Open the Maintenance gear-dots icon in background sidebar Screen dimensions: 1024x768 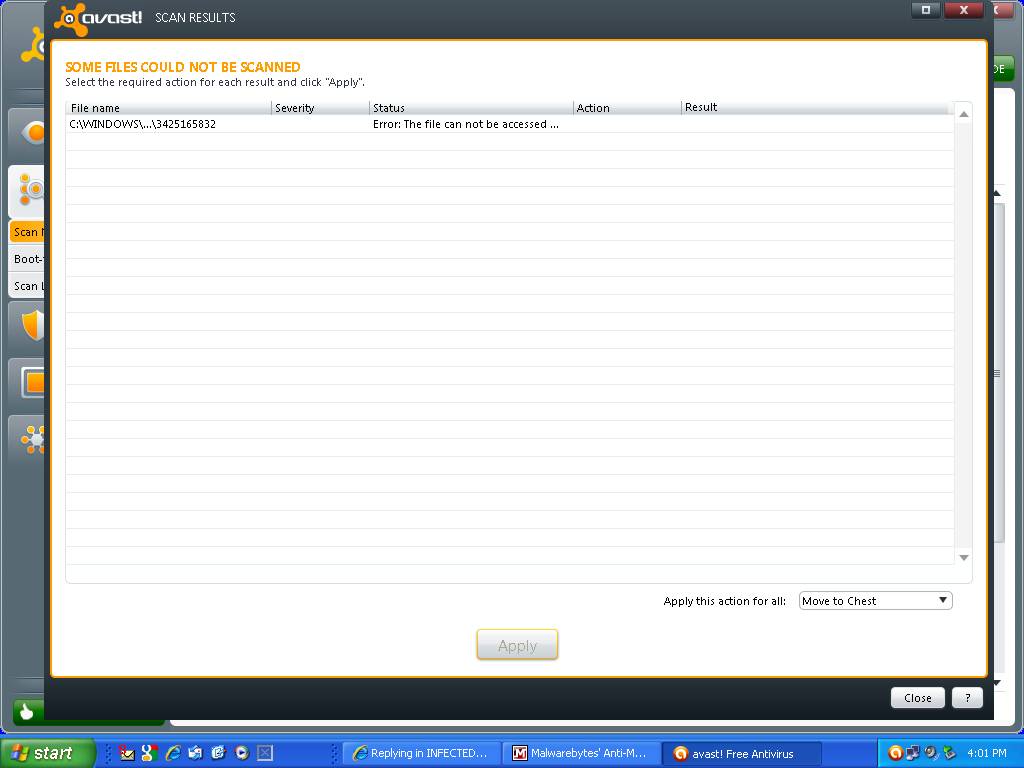coord(33,440)
